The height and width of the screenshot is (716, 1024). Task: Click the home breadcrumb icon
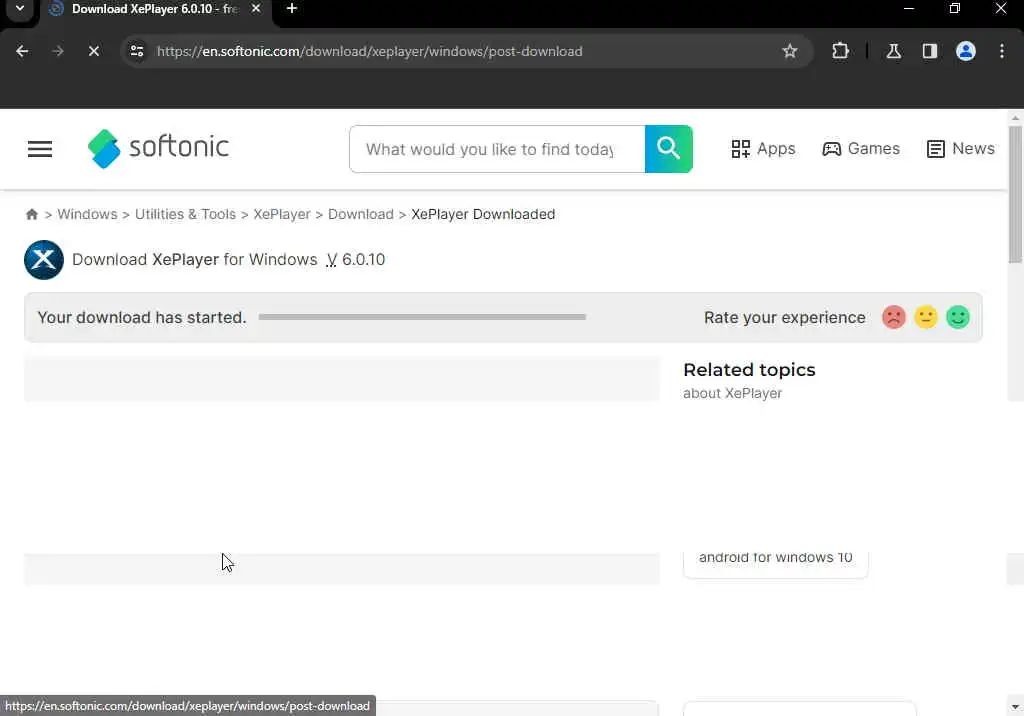click(x=31, y=214)
